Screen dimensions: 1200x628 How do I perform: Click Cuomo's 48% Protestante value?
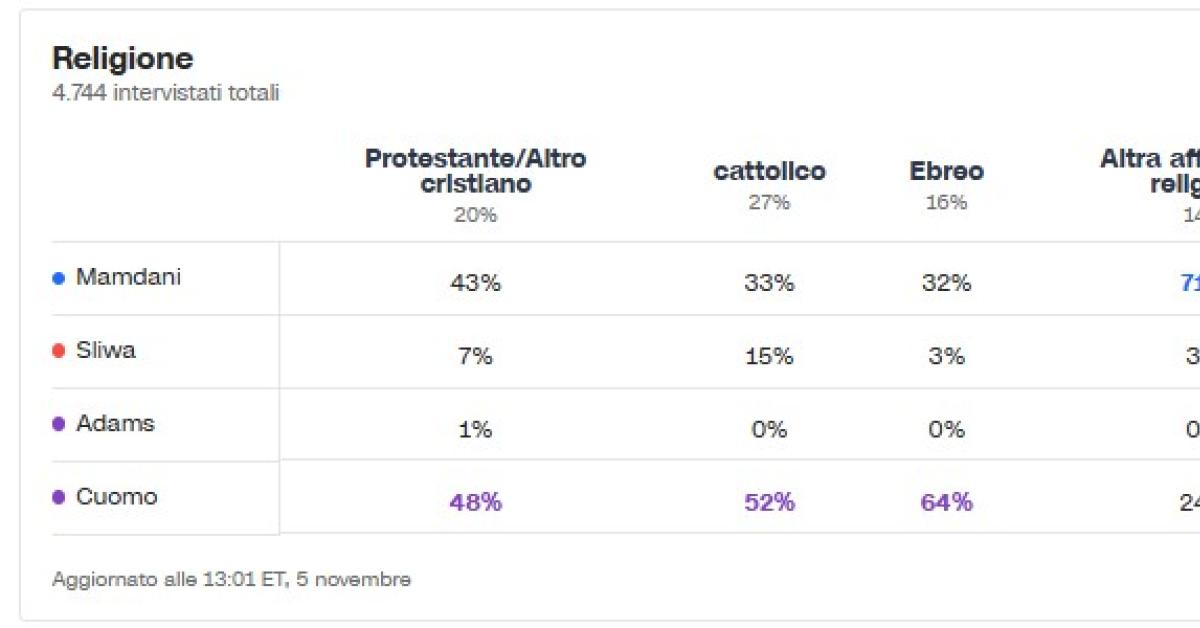[475, 502]
